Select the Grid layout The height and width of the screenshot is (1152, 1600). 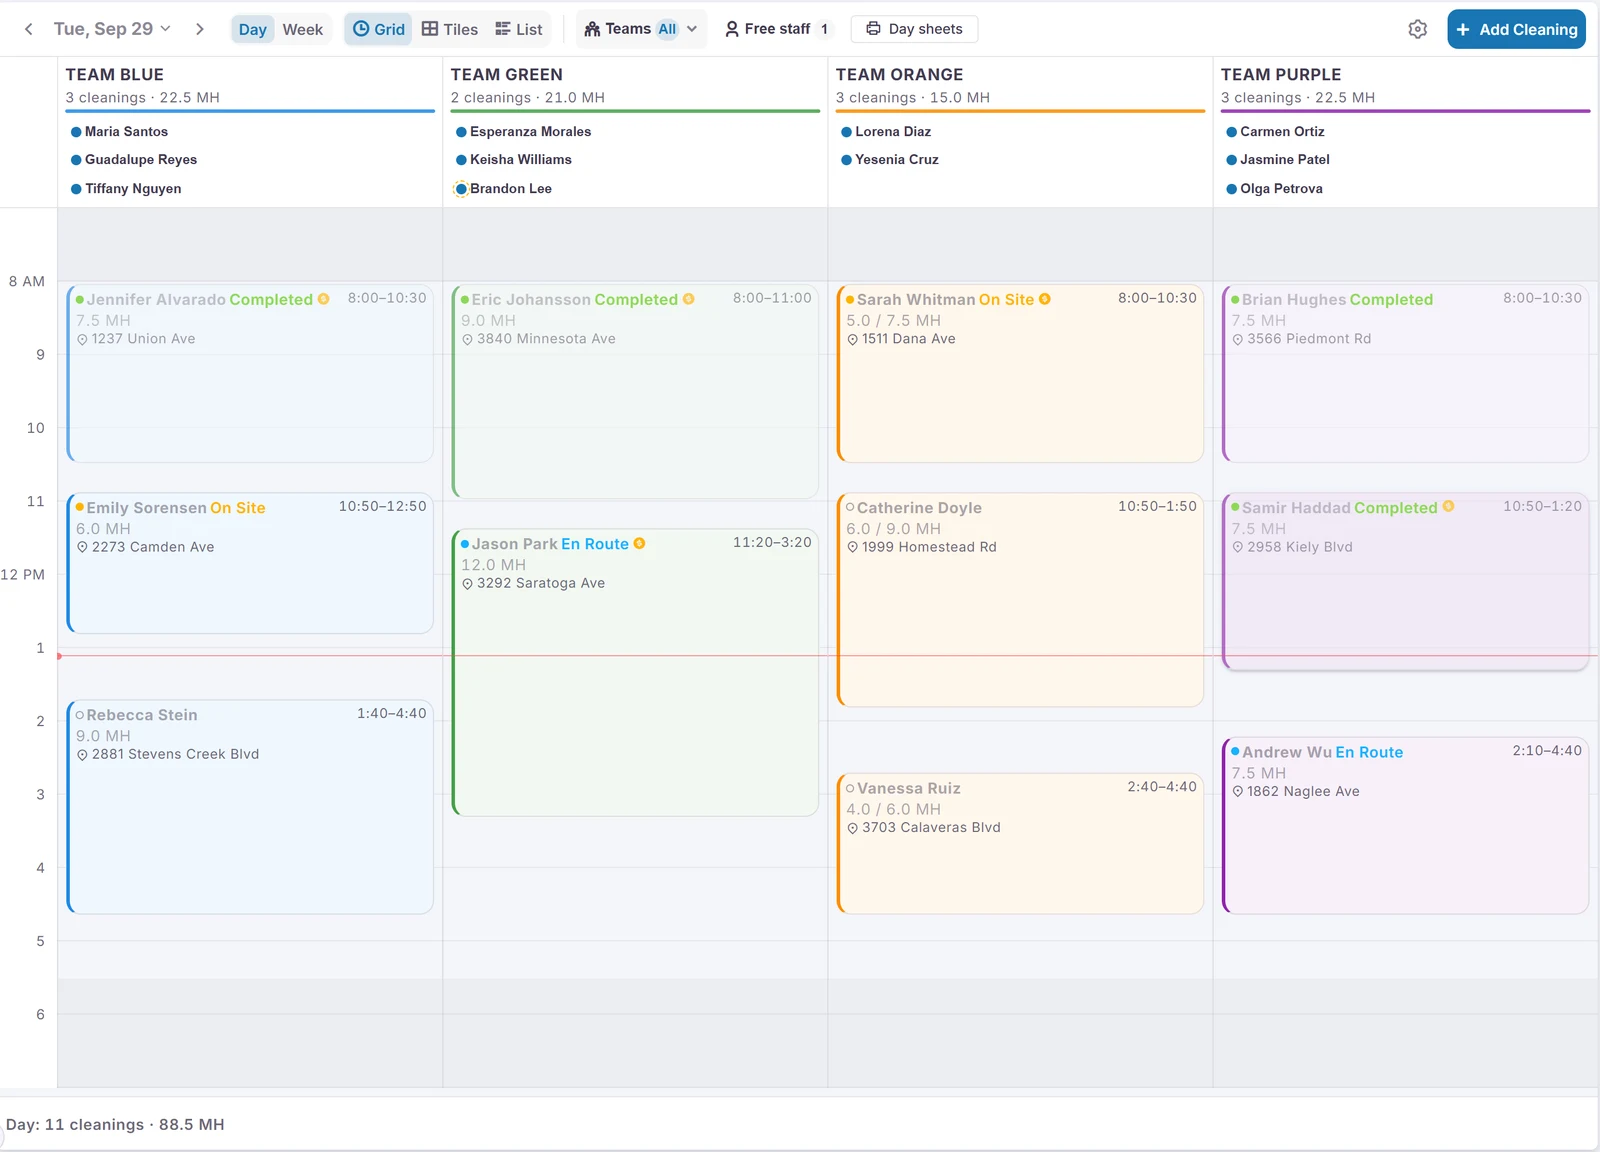[379, 29]
